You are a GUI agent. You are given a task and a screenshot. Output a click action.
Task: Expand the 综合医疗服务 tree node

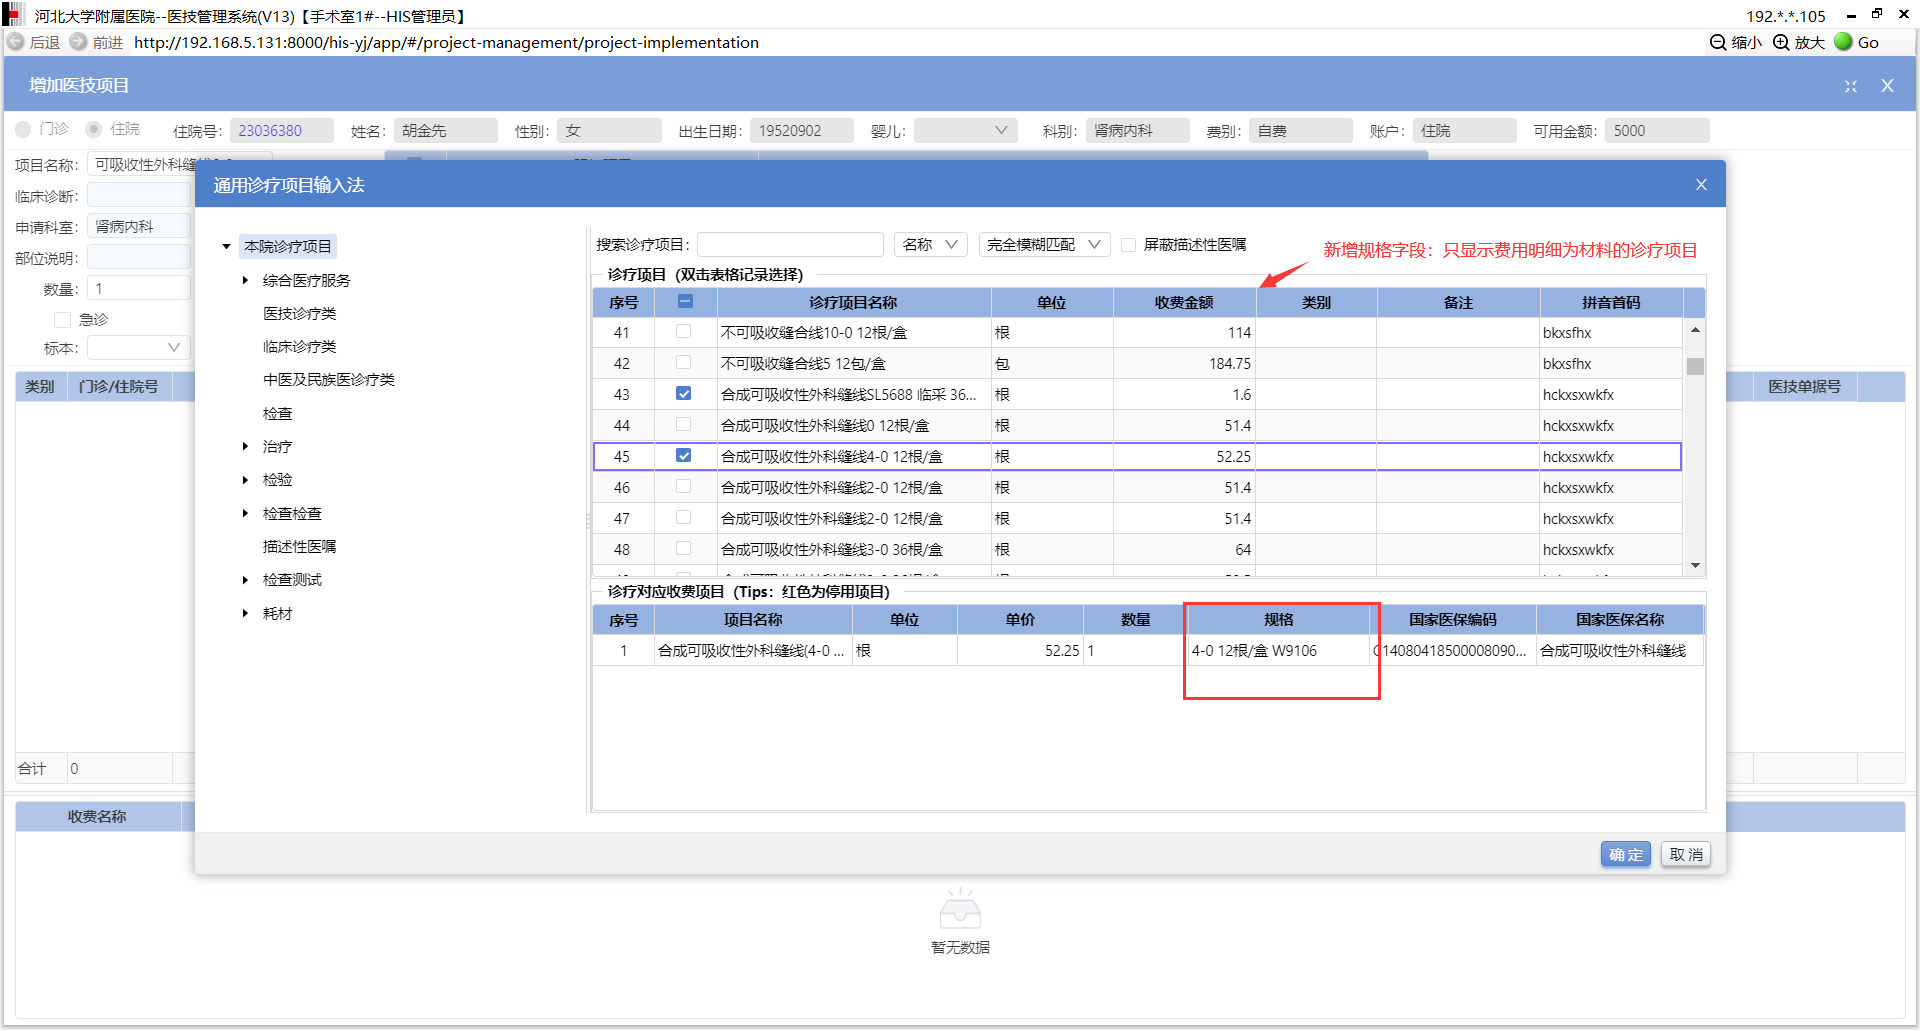(245, 281)
